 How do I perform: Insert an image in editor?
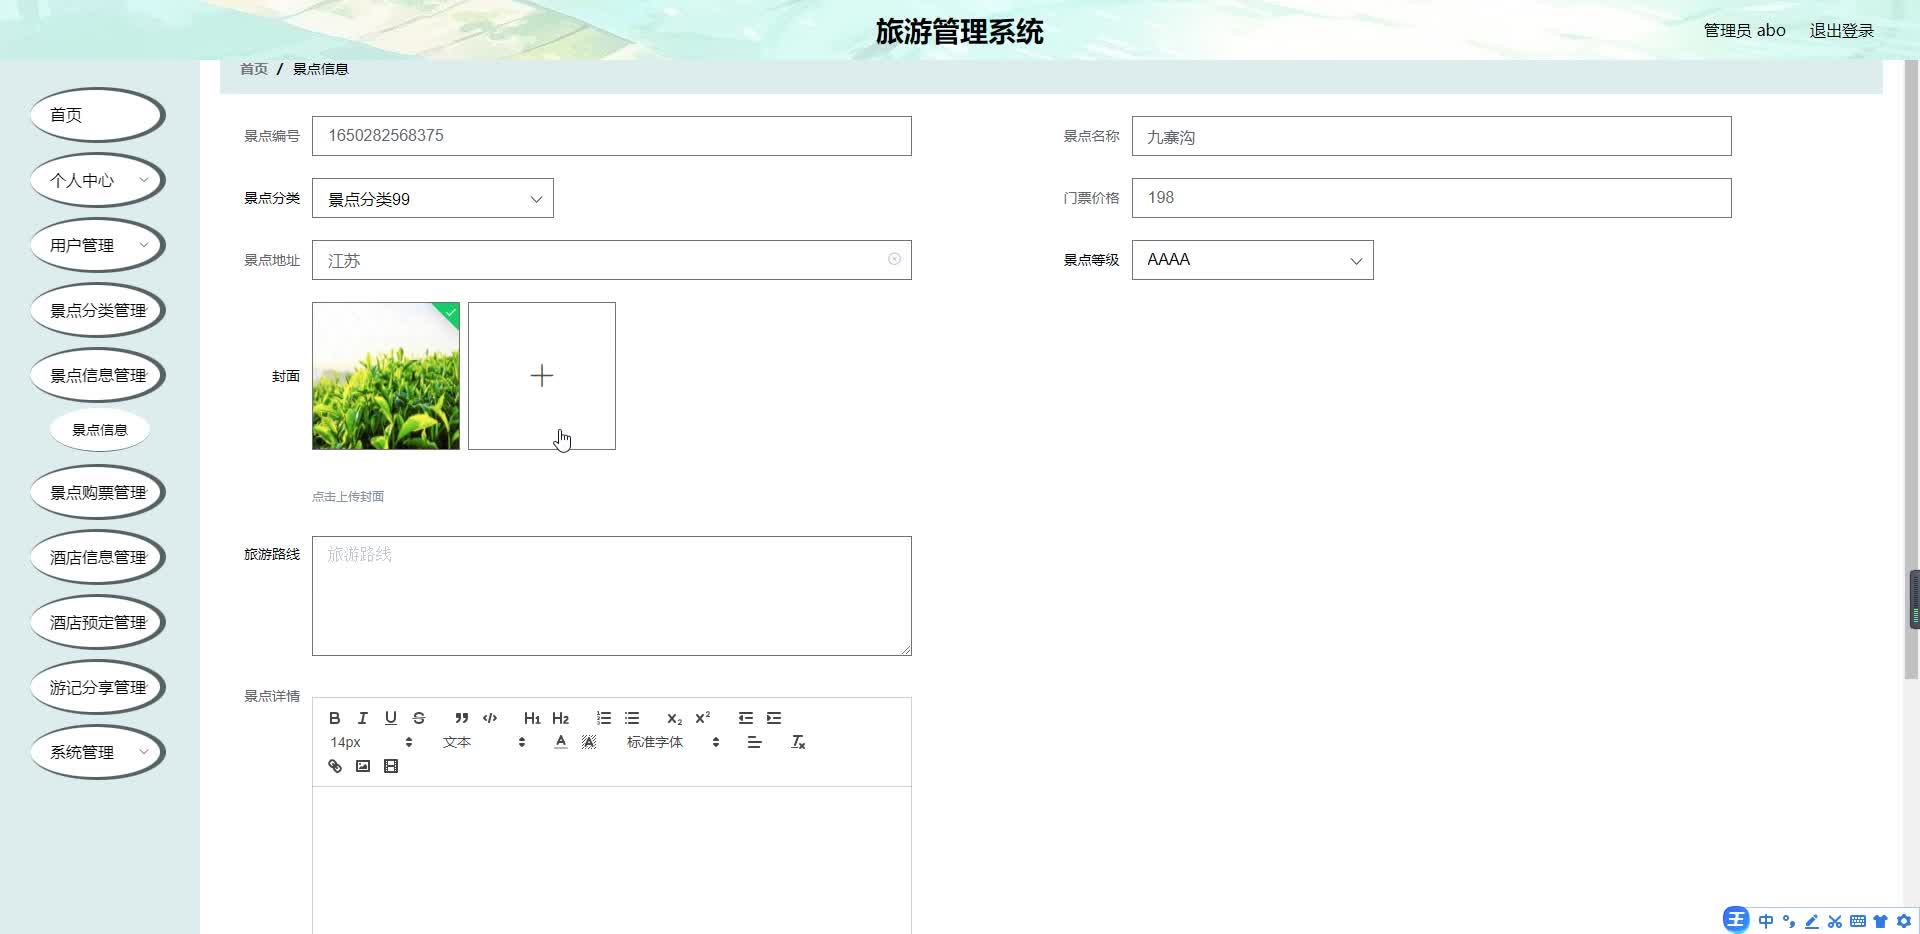pos(363,766)
